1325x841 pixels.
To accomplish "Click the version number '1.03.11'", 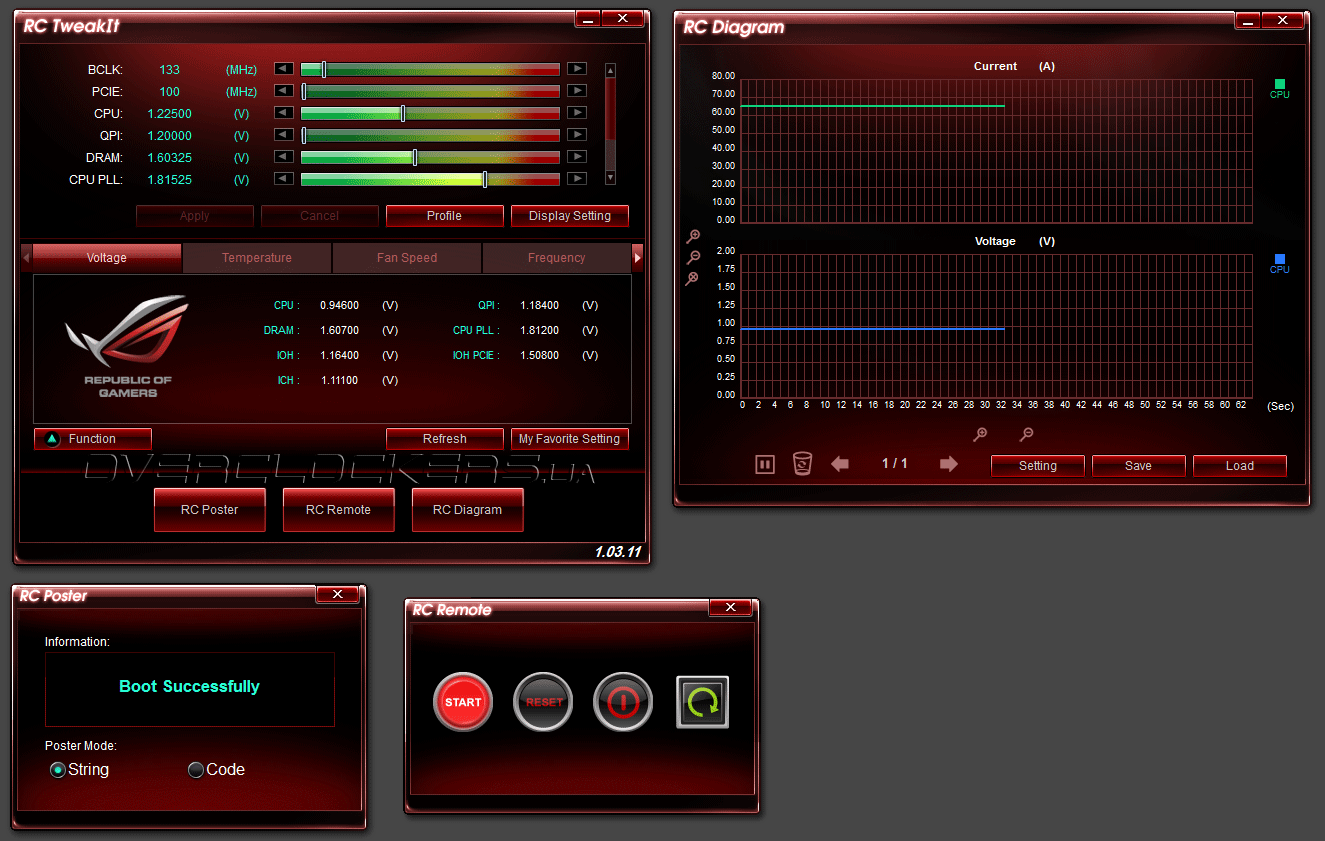I will 618,552.
